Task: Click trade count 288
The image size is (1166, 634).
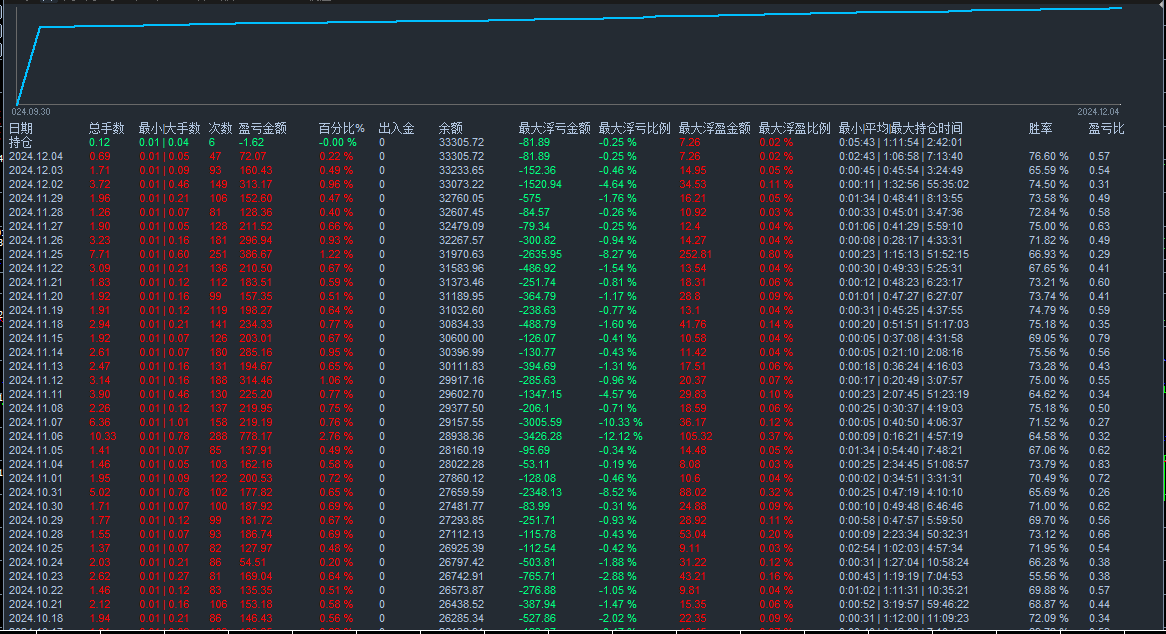Action: coord(219,436)
